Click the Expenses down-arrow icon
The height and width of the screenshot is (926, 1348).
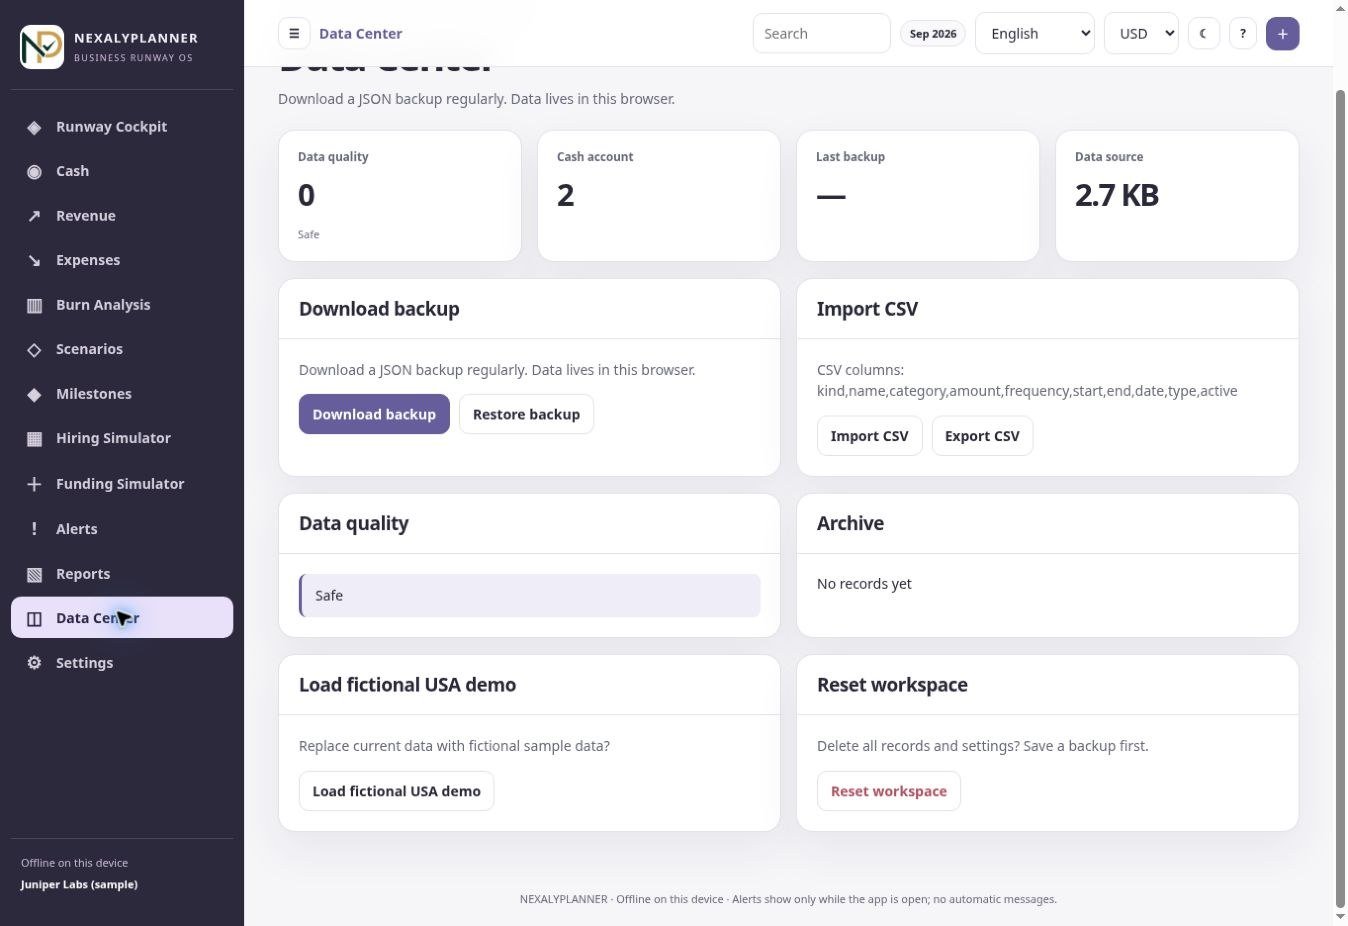tap(34, 260)
